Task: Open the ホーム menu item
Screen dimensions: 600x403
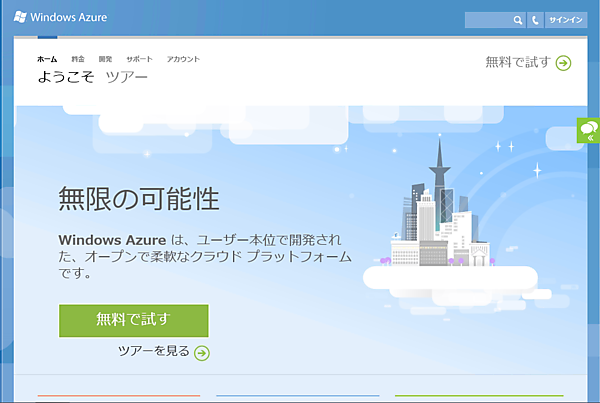Action: [47, 59]
